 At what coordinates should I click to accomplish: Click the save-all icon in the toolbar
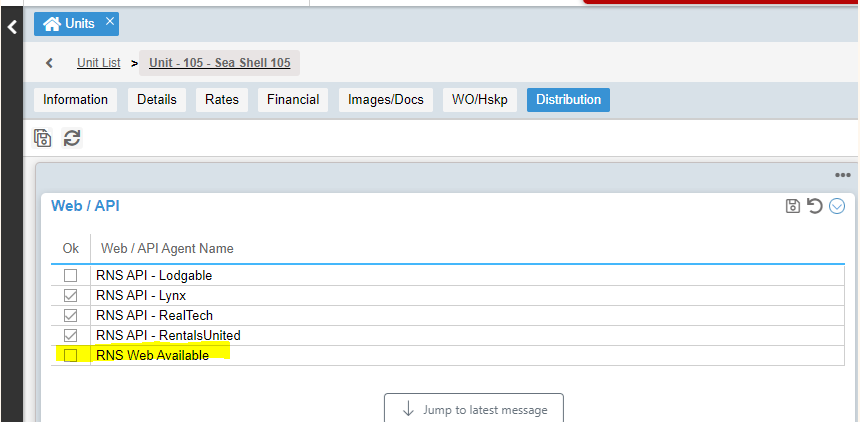click(x=42, y=138)
